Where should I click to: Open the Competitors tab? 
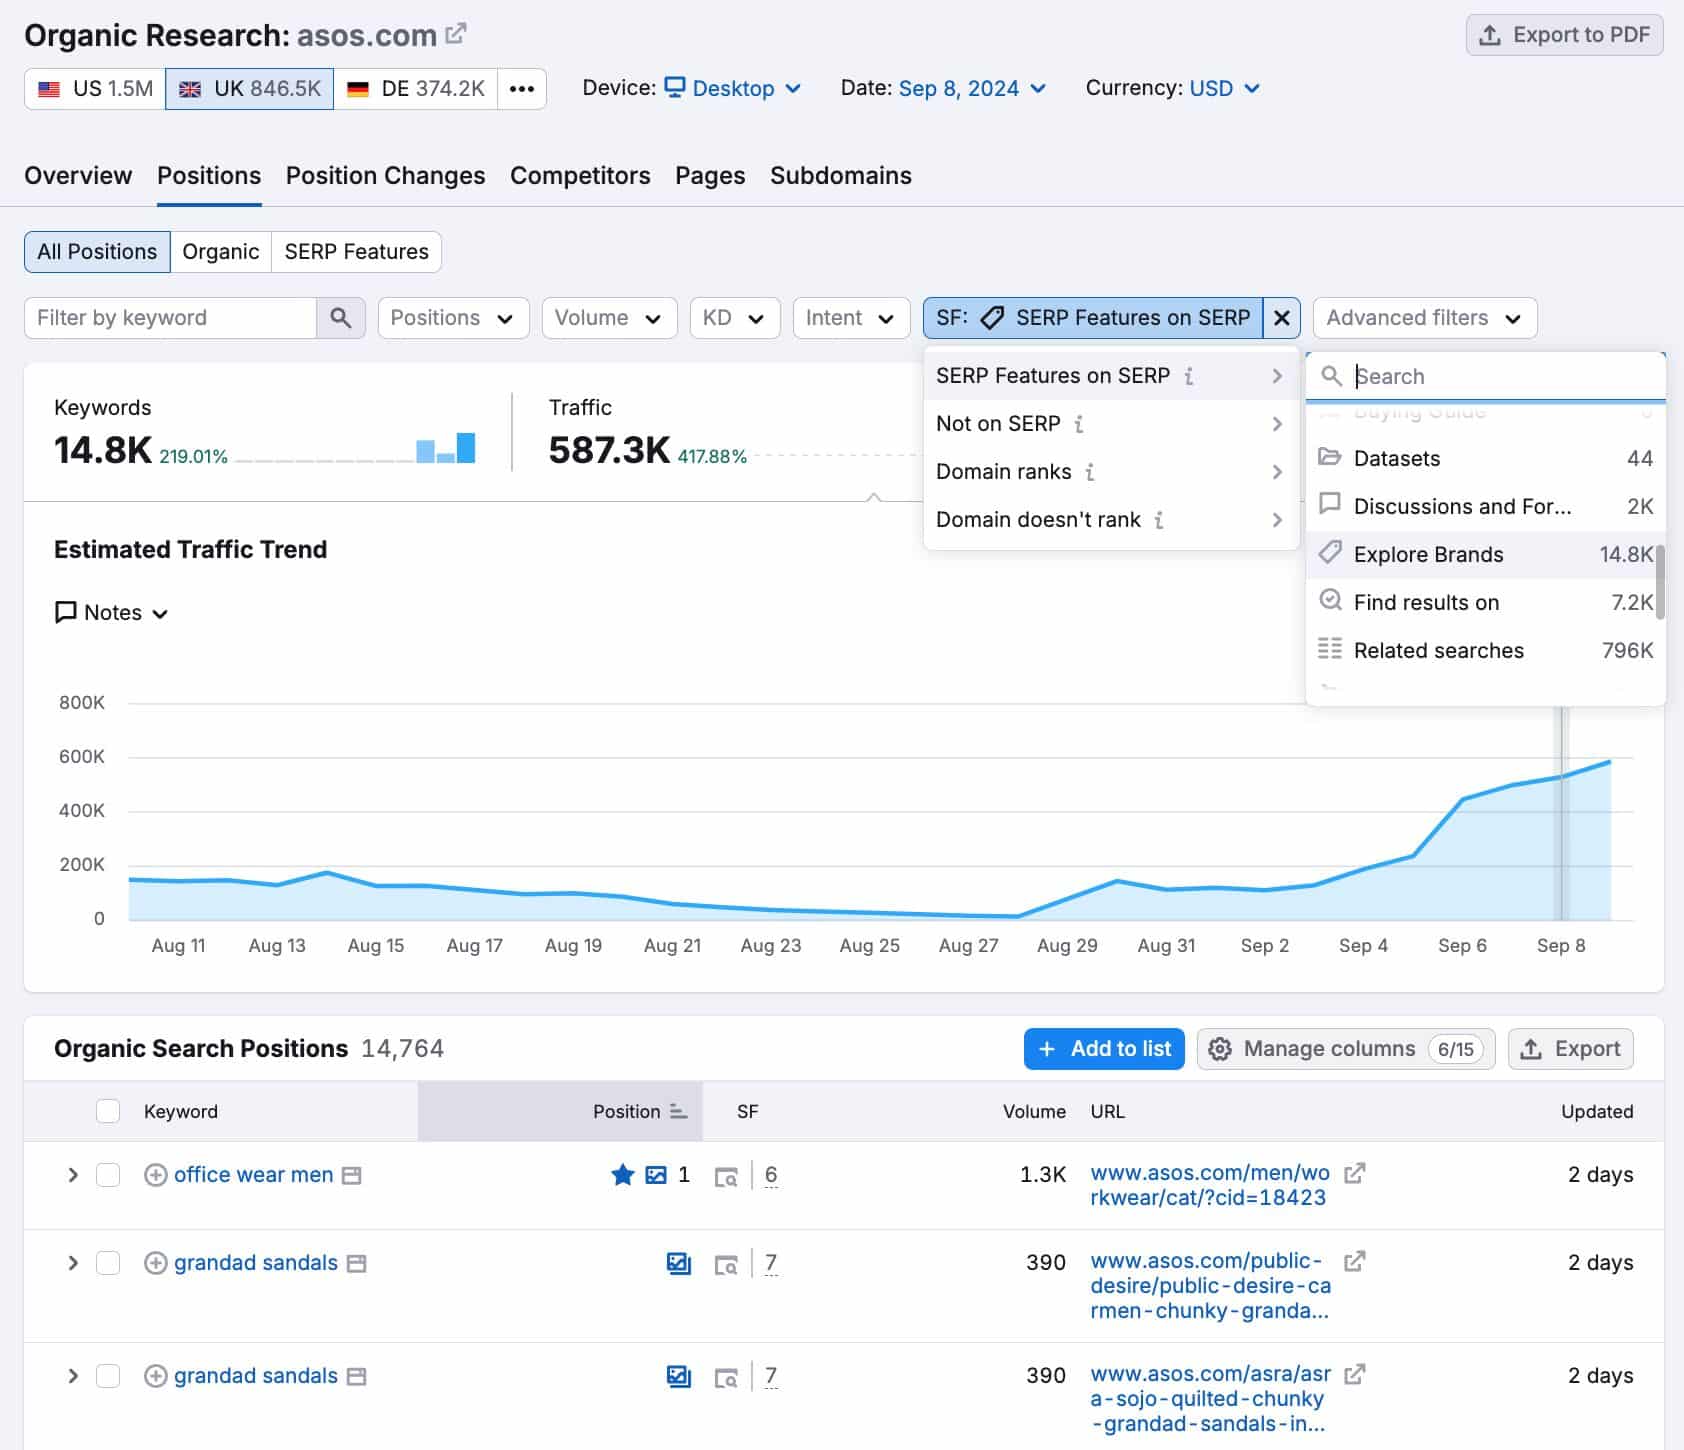(x=580, y=176)
